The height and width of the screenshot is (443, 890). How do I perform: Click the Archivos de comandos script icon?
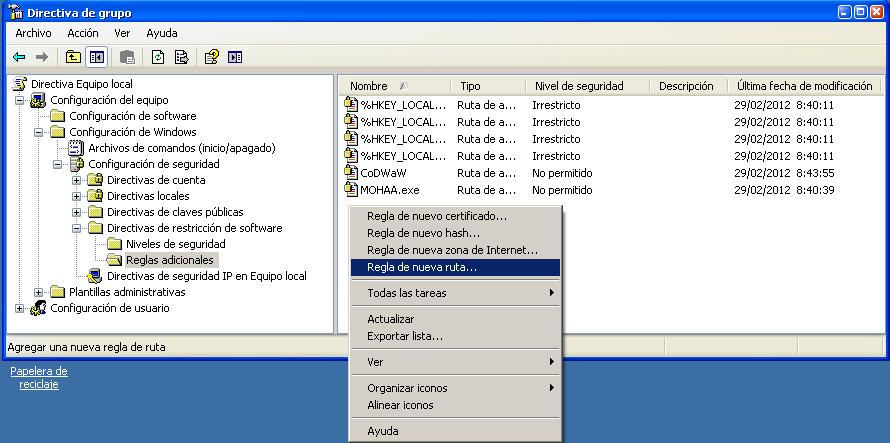[75, 148]
